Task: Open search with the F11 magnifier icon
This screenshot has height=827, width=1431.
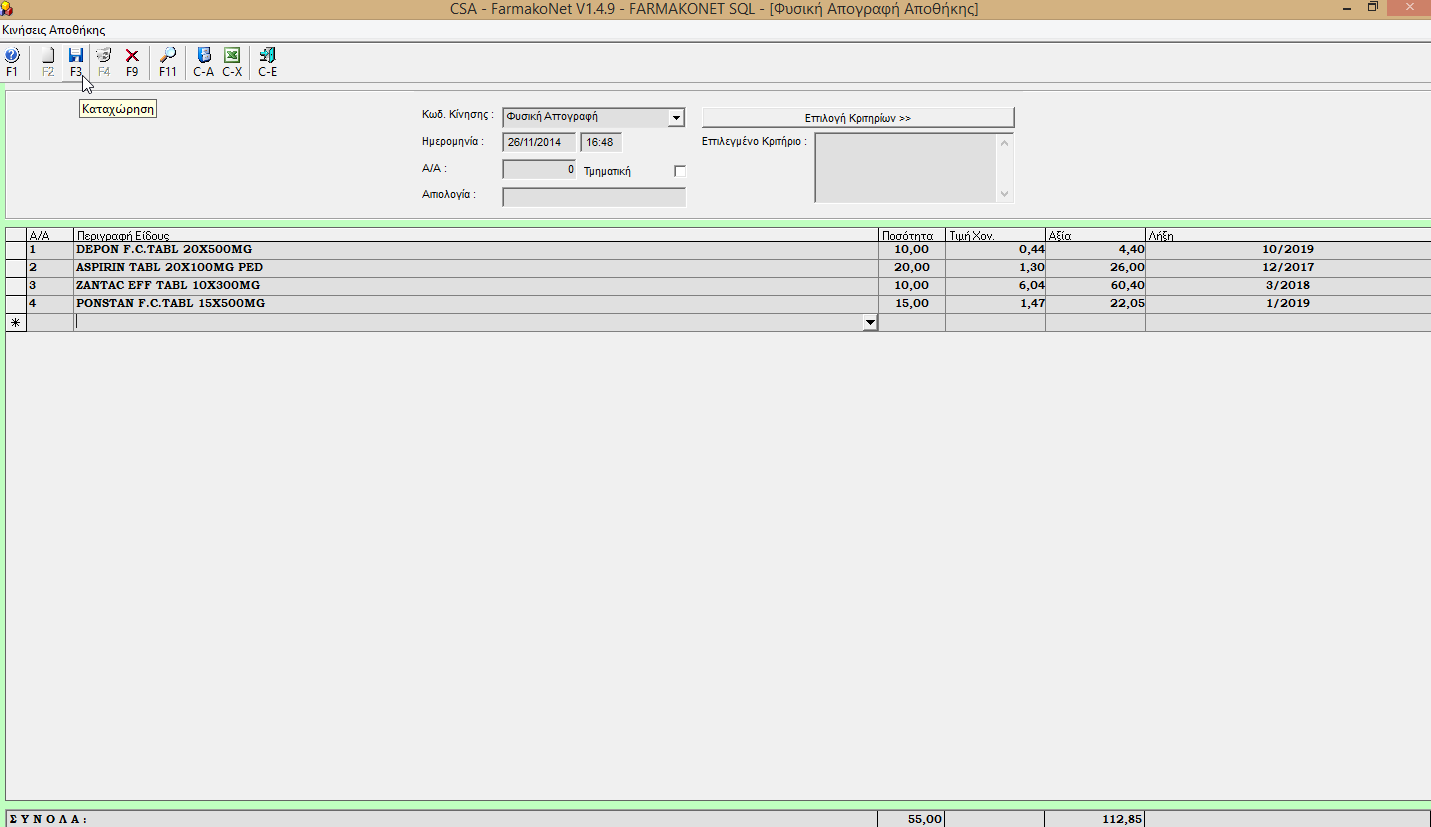Action: (x=168, y=62)
